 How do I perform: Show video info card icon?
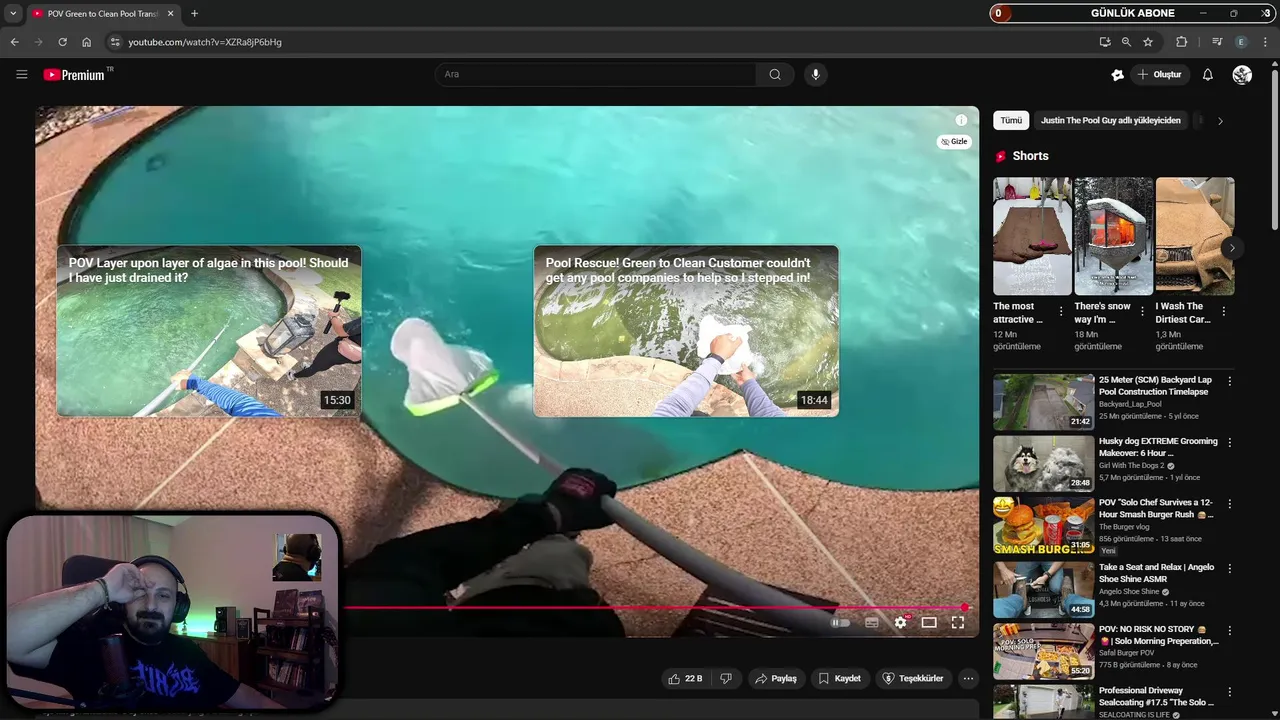click(x=961, y=120)
